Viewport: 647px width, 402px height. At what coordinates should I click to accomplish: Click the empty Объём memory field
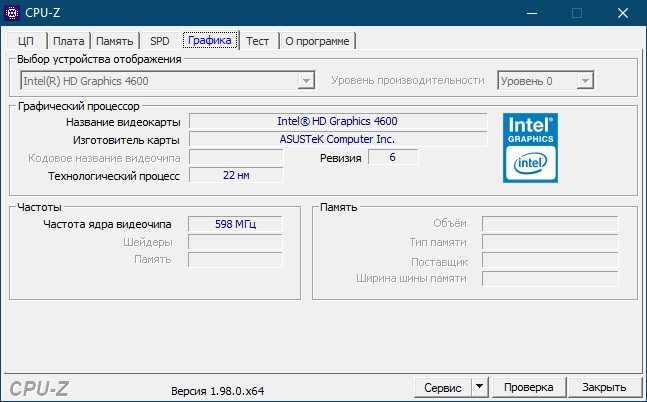coord(550,224)
